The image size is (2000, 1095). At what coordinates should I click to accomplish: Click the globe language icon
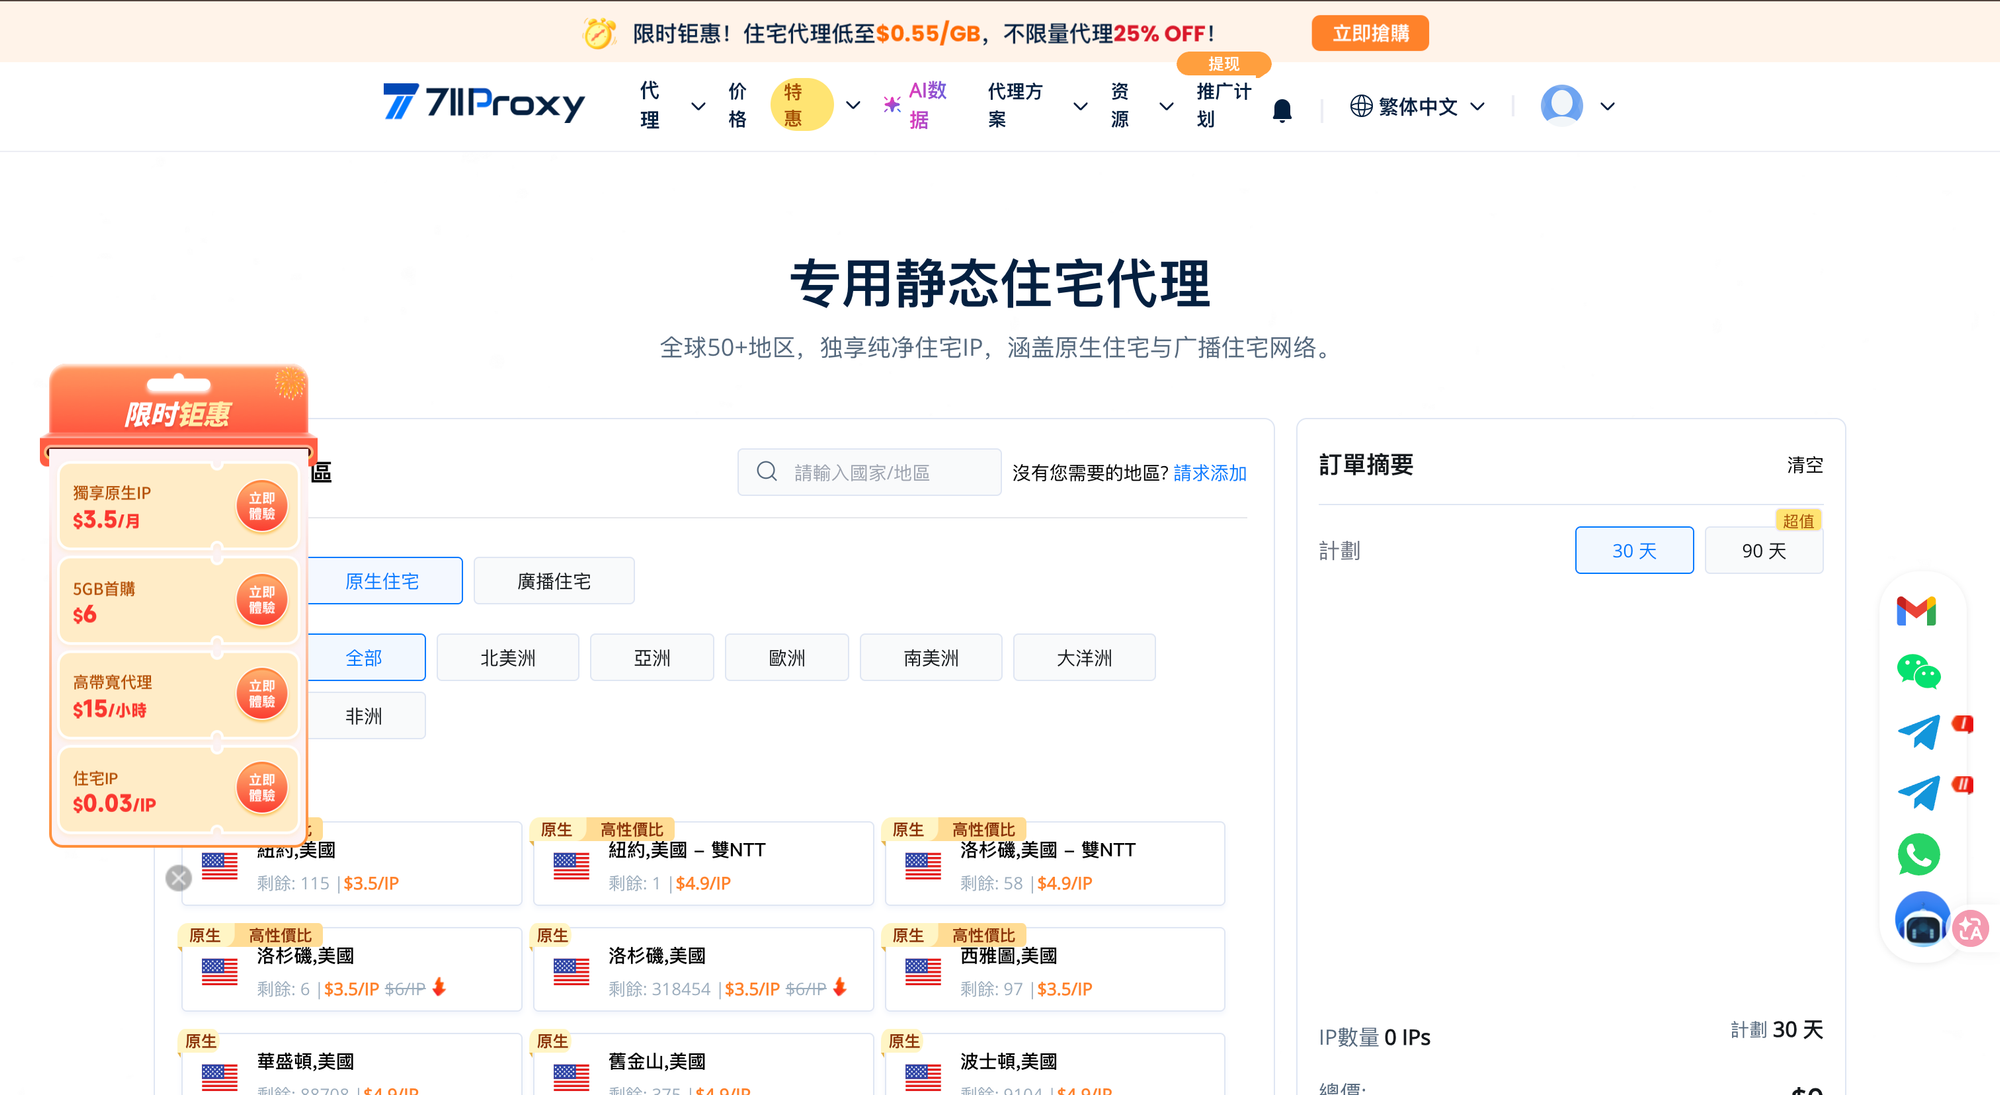click(1360, 106)
